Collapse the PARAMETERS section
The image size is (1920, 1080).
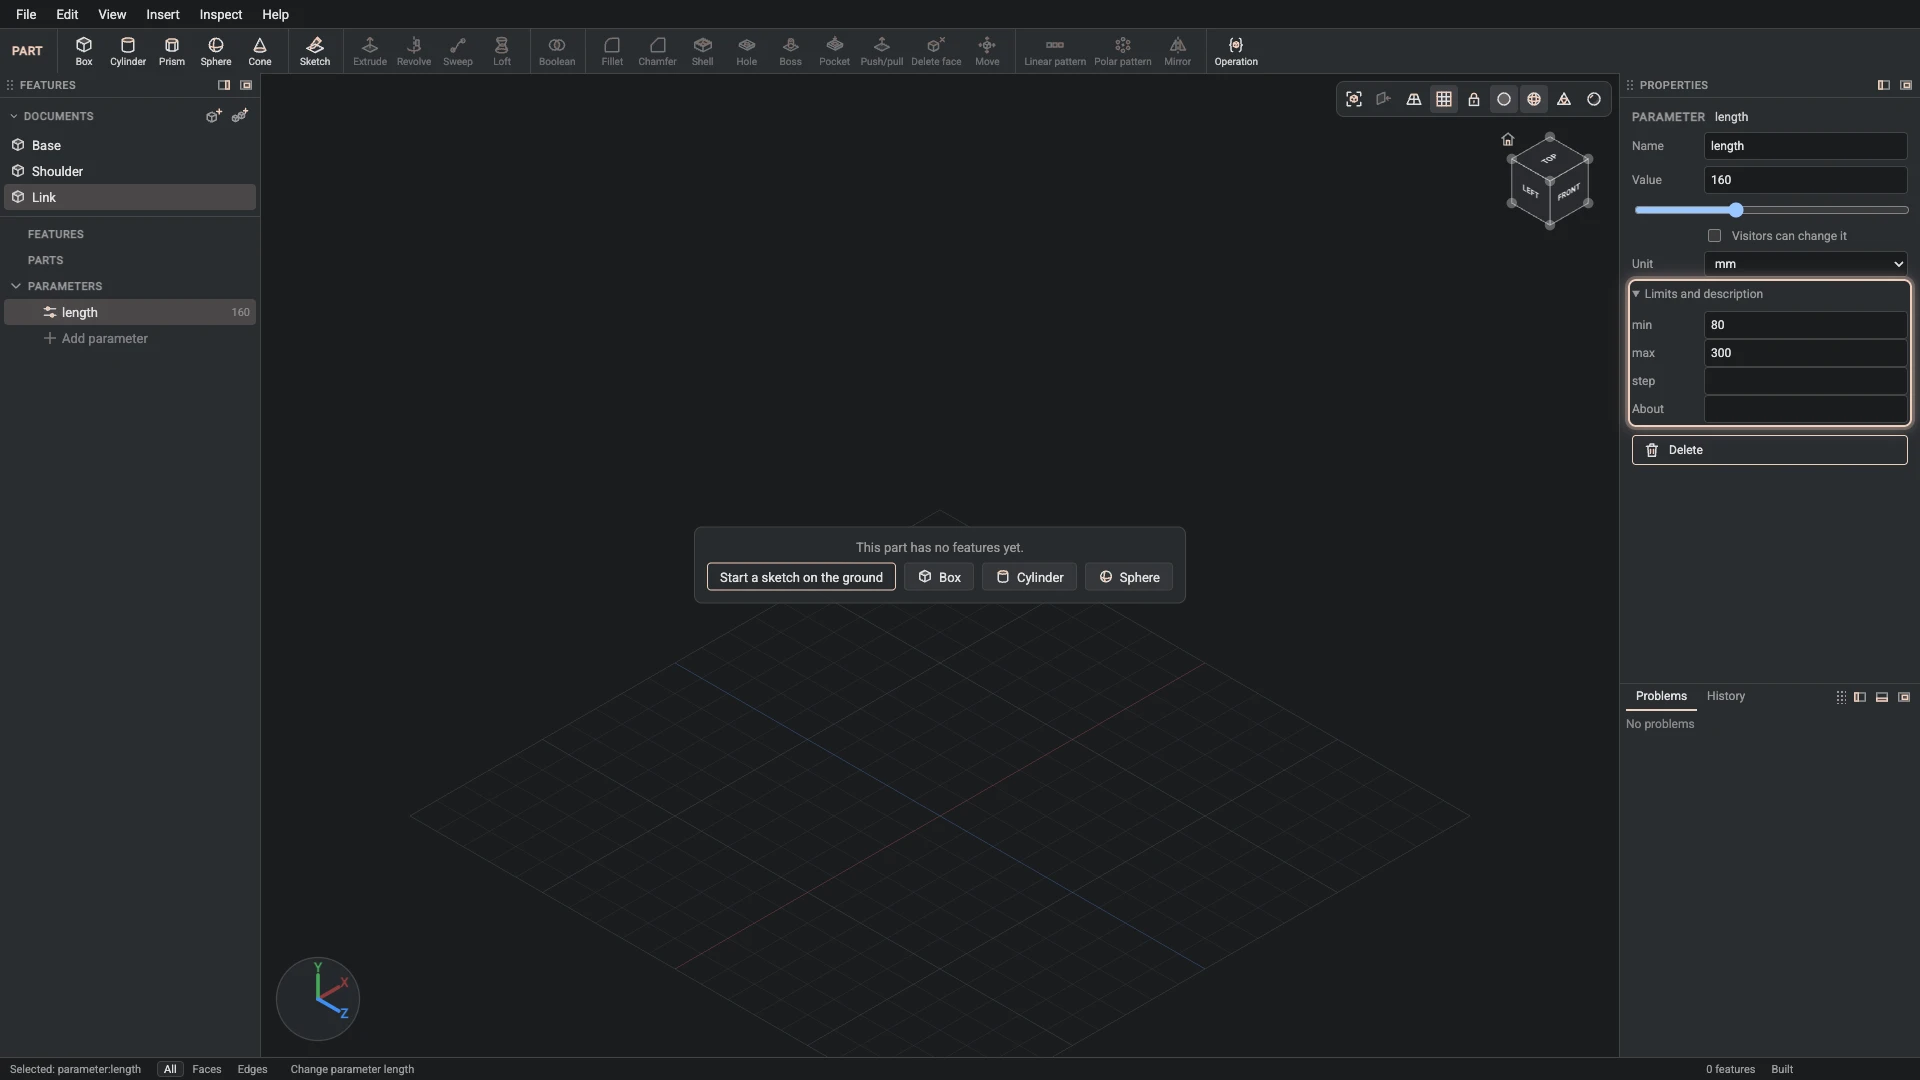(x=16, y=286)
